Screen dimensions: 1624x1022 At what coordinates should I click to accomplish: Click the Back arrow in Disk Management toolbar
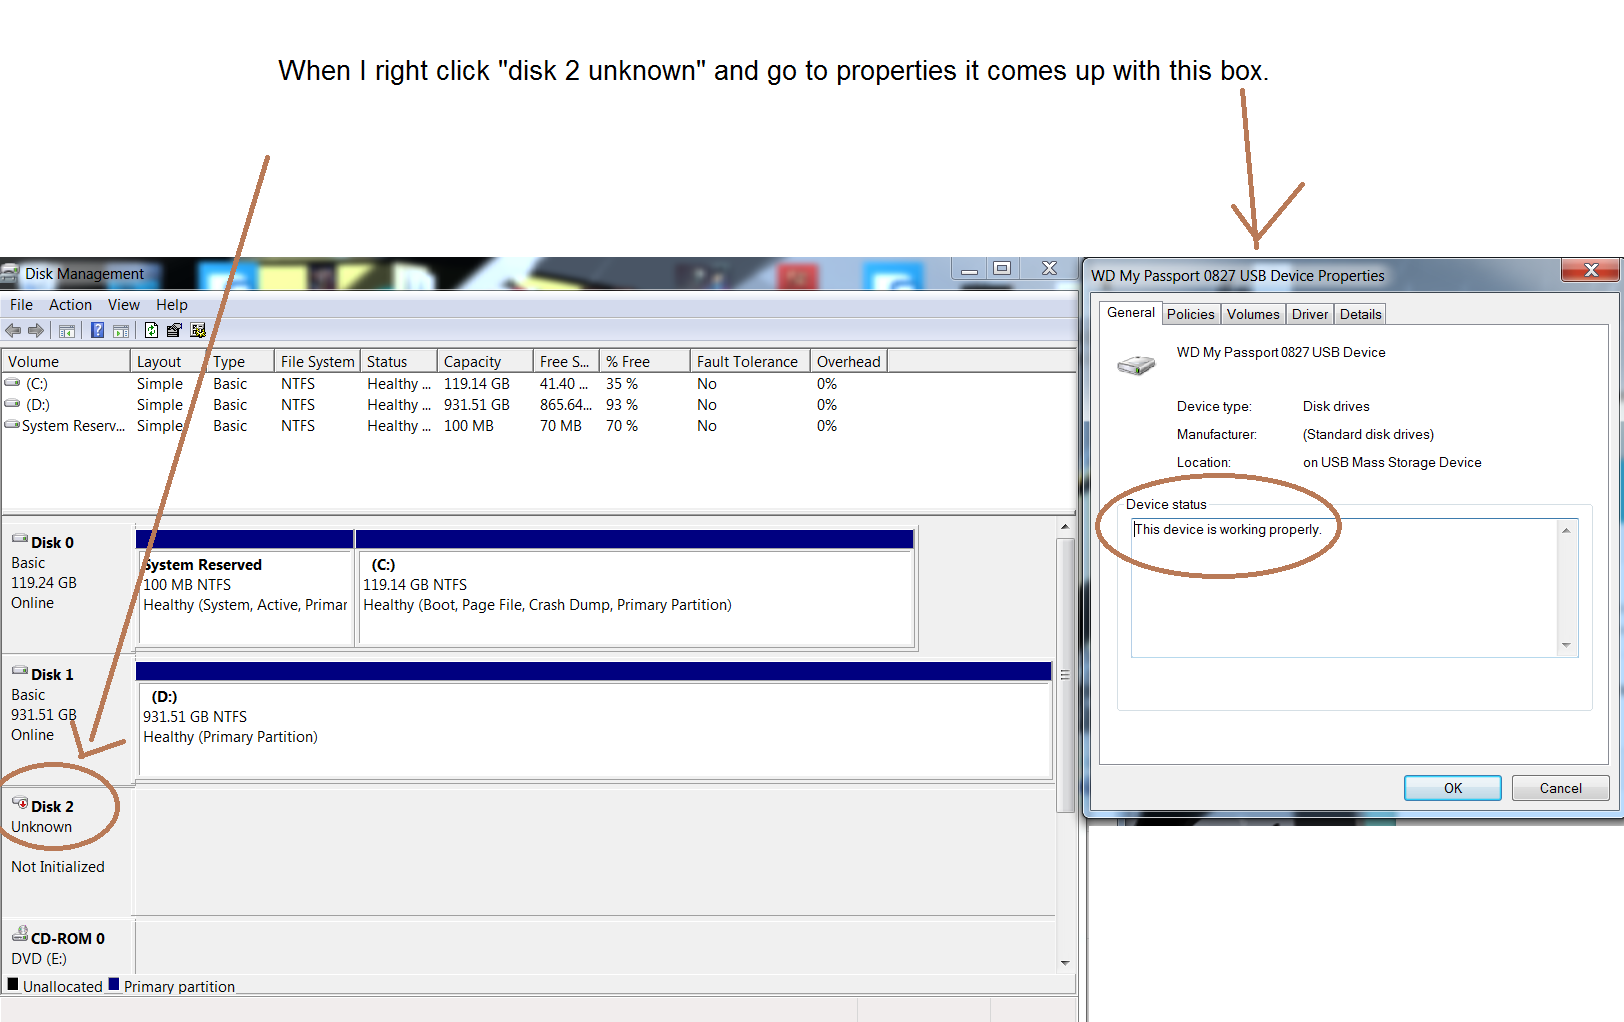13,331
